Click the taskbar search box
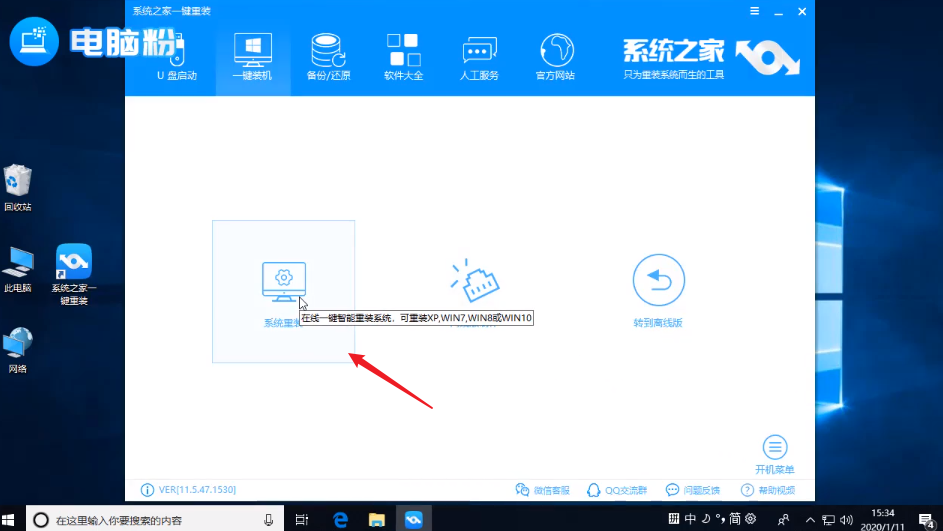Screen dimensions: 943x531 click(x=155, y=520)
